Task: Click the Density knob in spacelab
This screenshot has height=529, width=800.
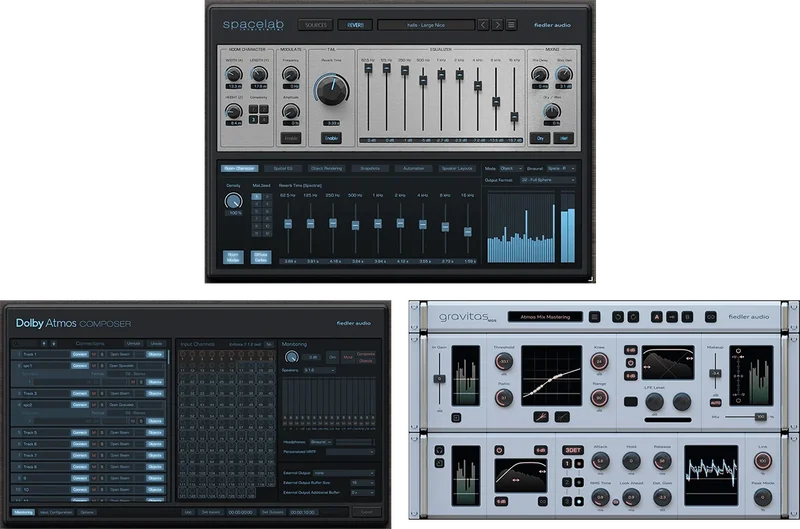Action: 233,201
